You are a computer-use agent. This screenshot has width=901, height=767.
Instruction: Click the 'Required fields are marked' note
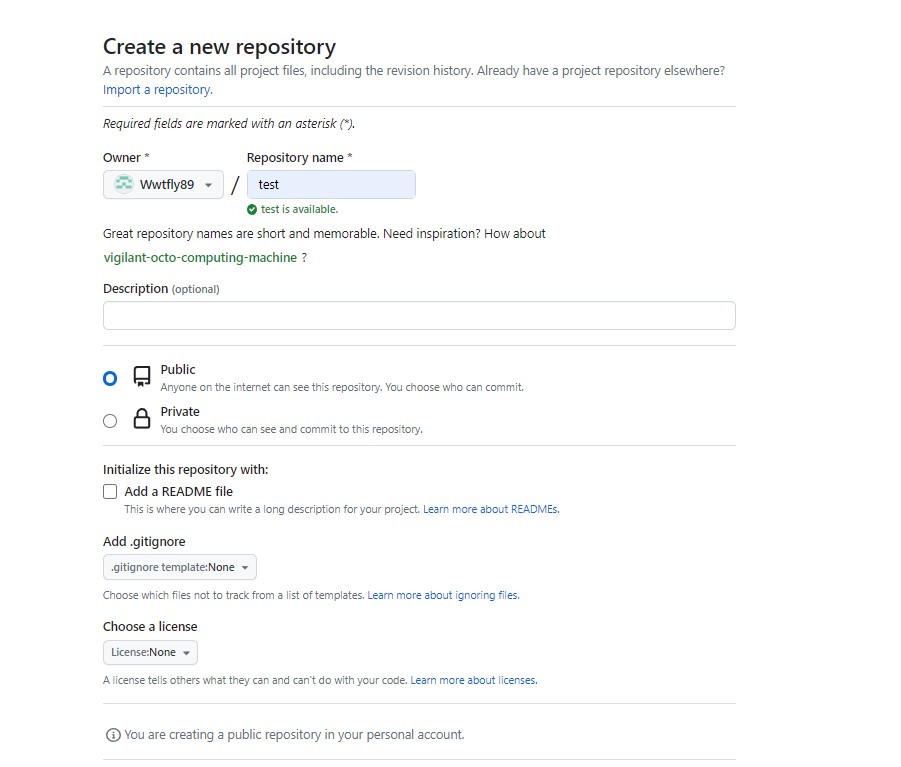click(229, 124)
